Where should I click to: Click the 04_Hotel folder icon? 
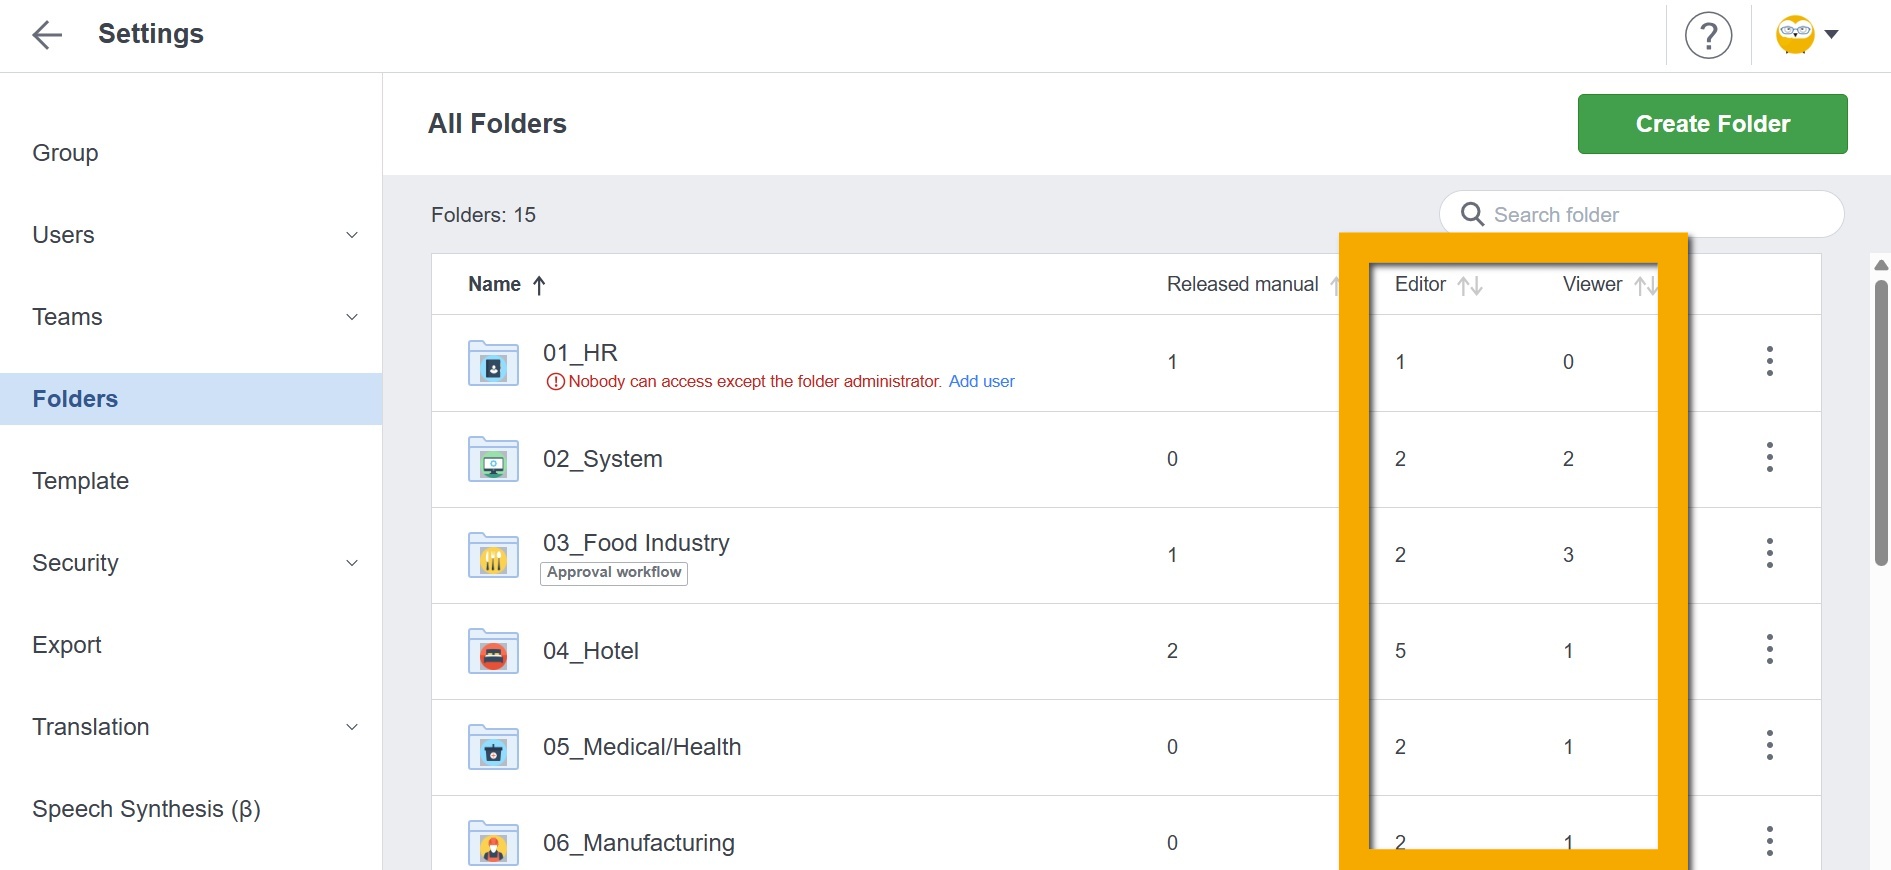493,652
